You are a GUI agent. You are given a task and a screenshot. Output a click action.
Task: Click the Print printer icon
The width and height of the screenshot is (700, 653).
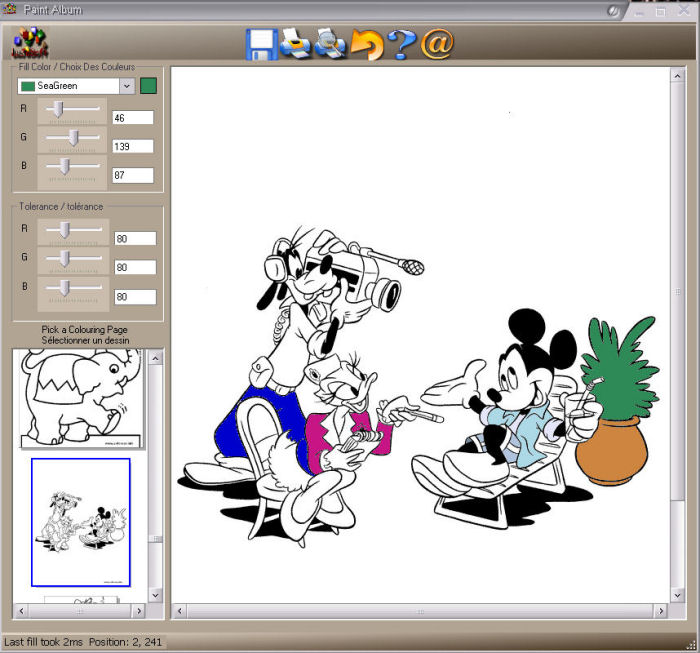tap(295, 43)
